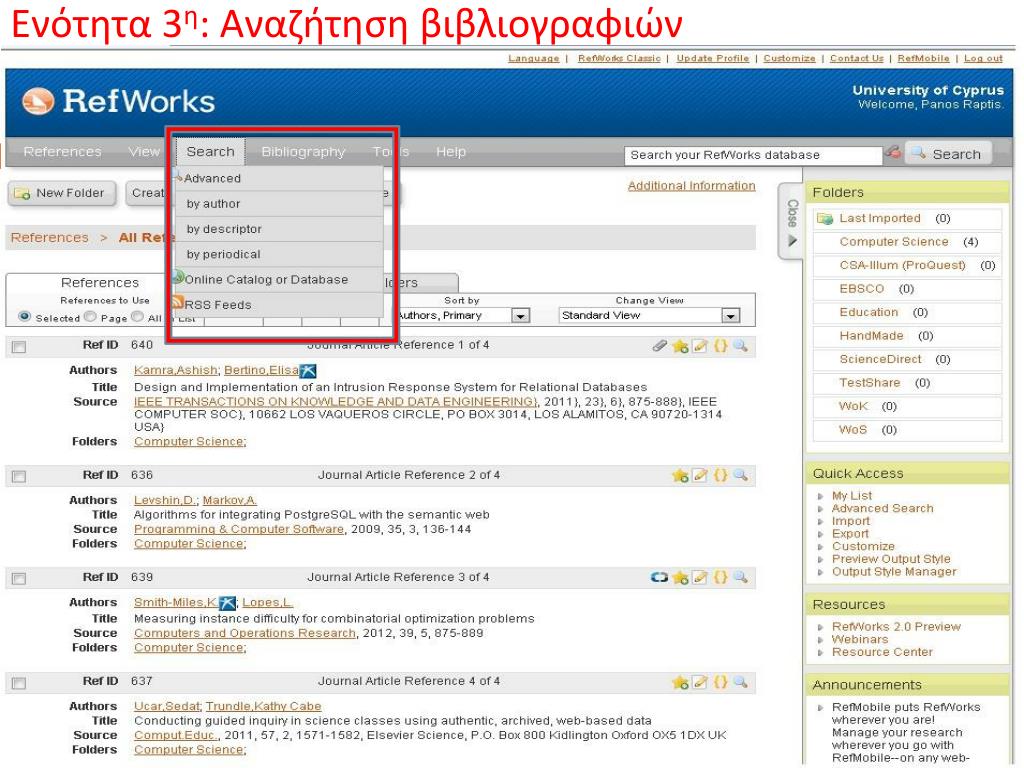Edit reference 637 with the pencil icon
Viewport: 1024px width, 768px height.
[700, 682]
